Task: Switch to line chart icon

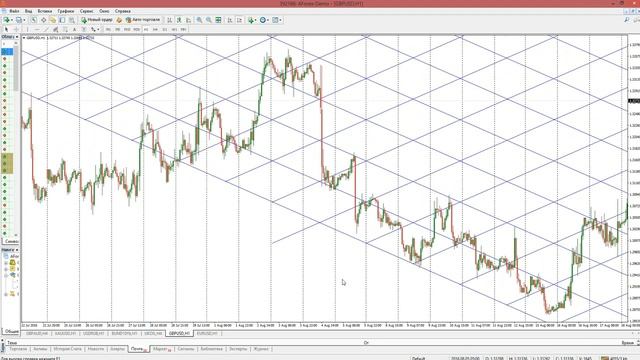Action: click(188, 20)
